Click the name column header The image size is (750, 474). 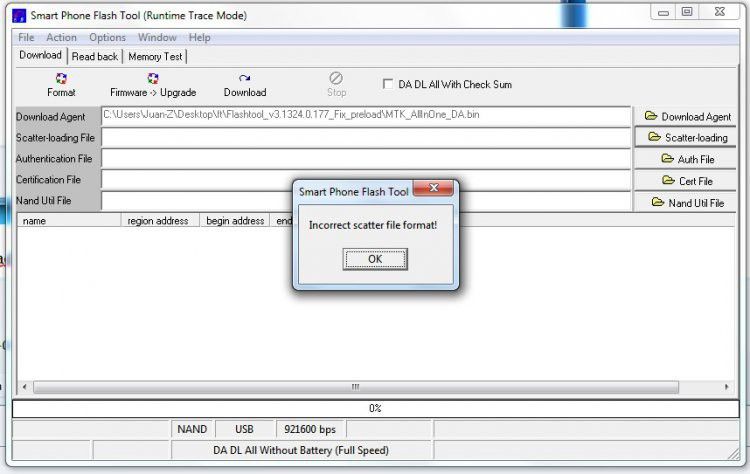click(x=69, y=220)
